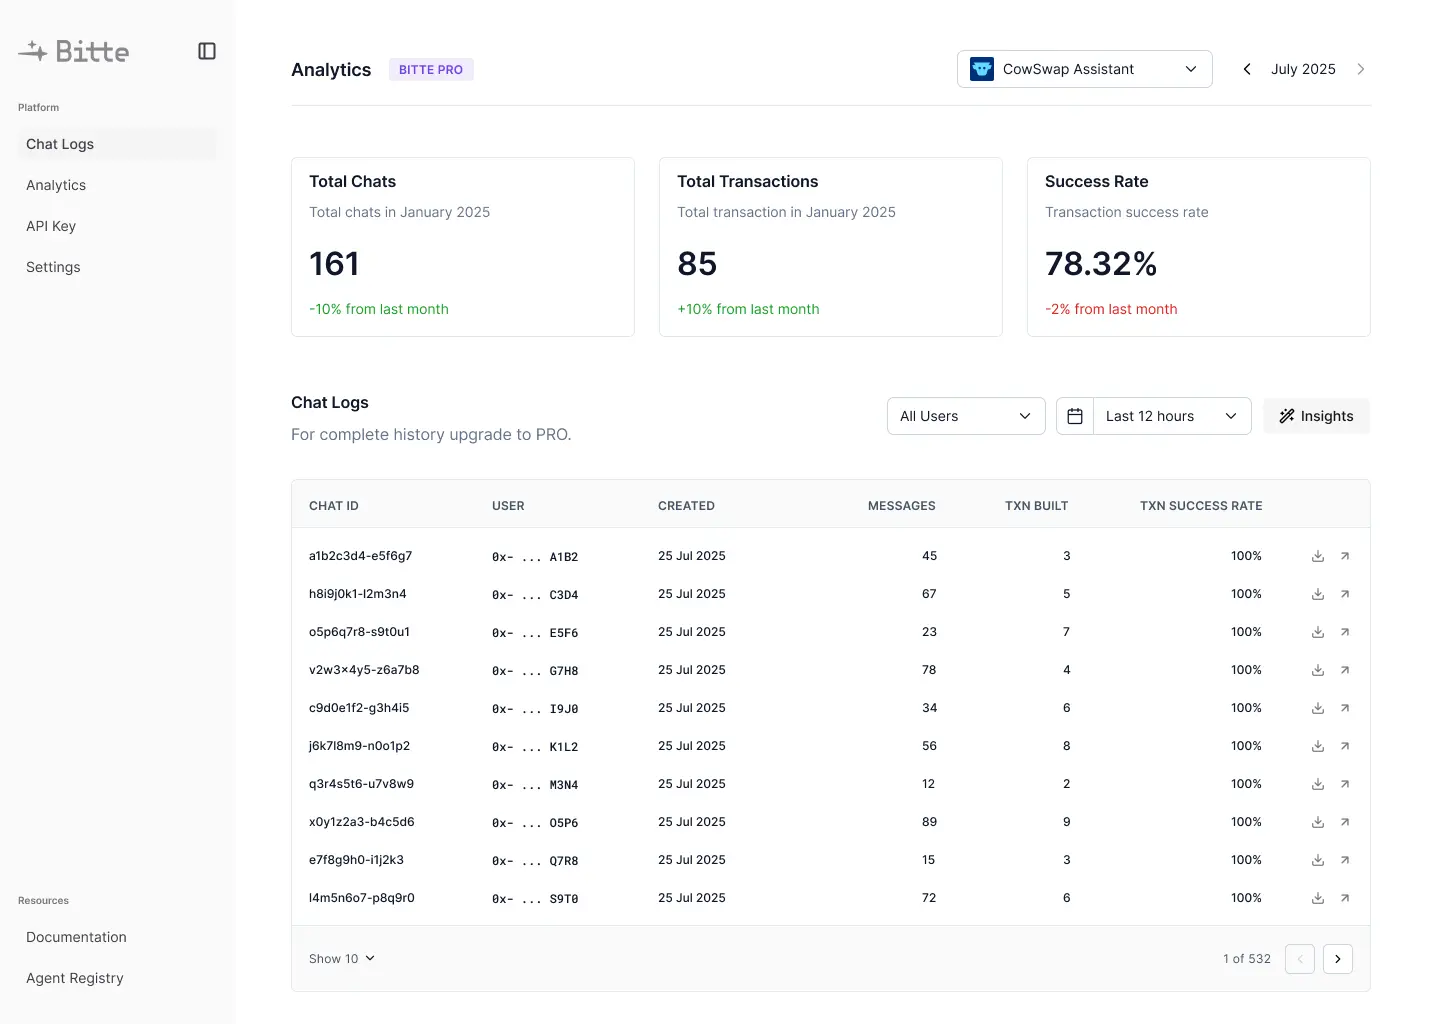Select Settings in the sidebar
The image size is (1440, 1024).
(53, 267)
